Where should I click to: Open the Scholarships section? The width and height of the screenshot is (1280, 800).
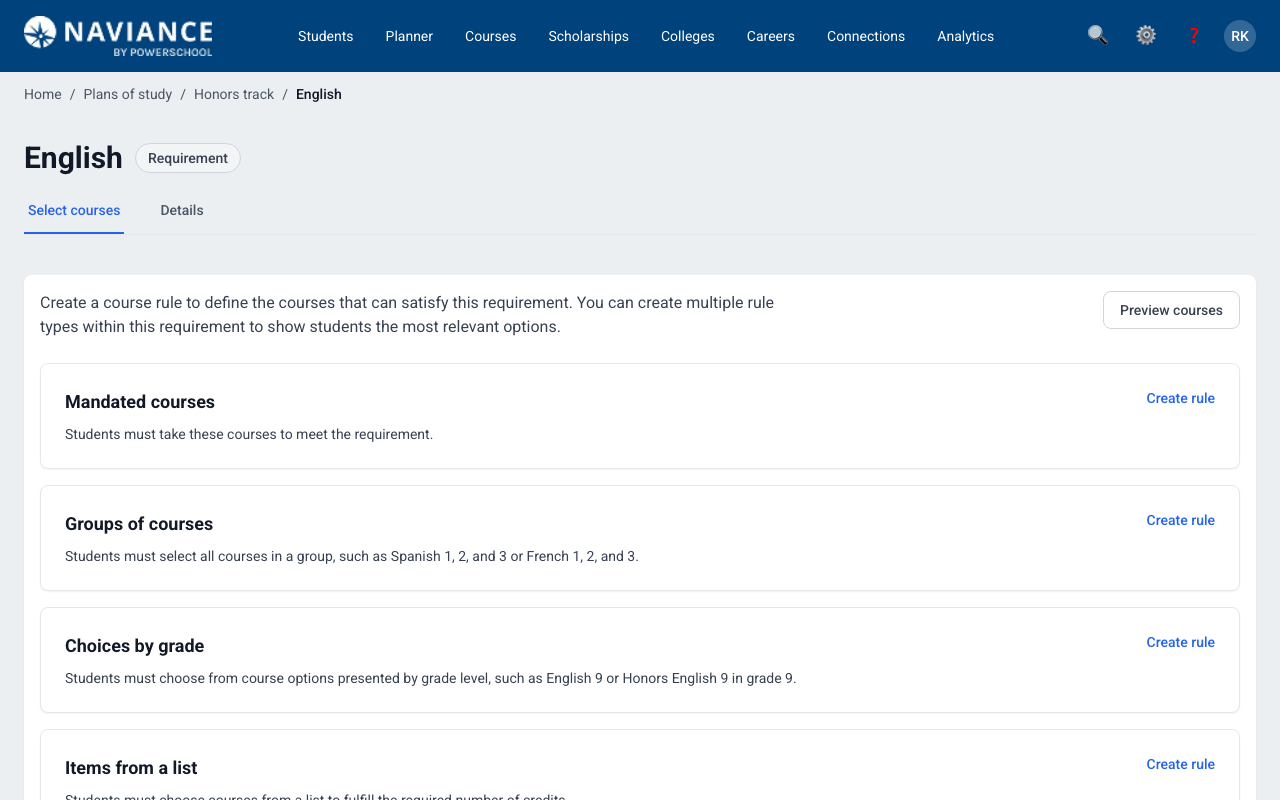588,36
